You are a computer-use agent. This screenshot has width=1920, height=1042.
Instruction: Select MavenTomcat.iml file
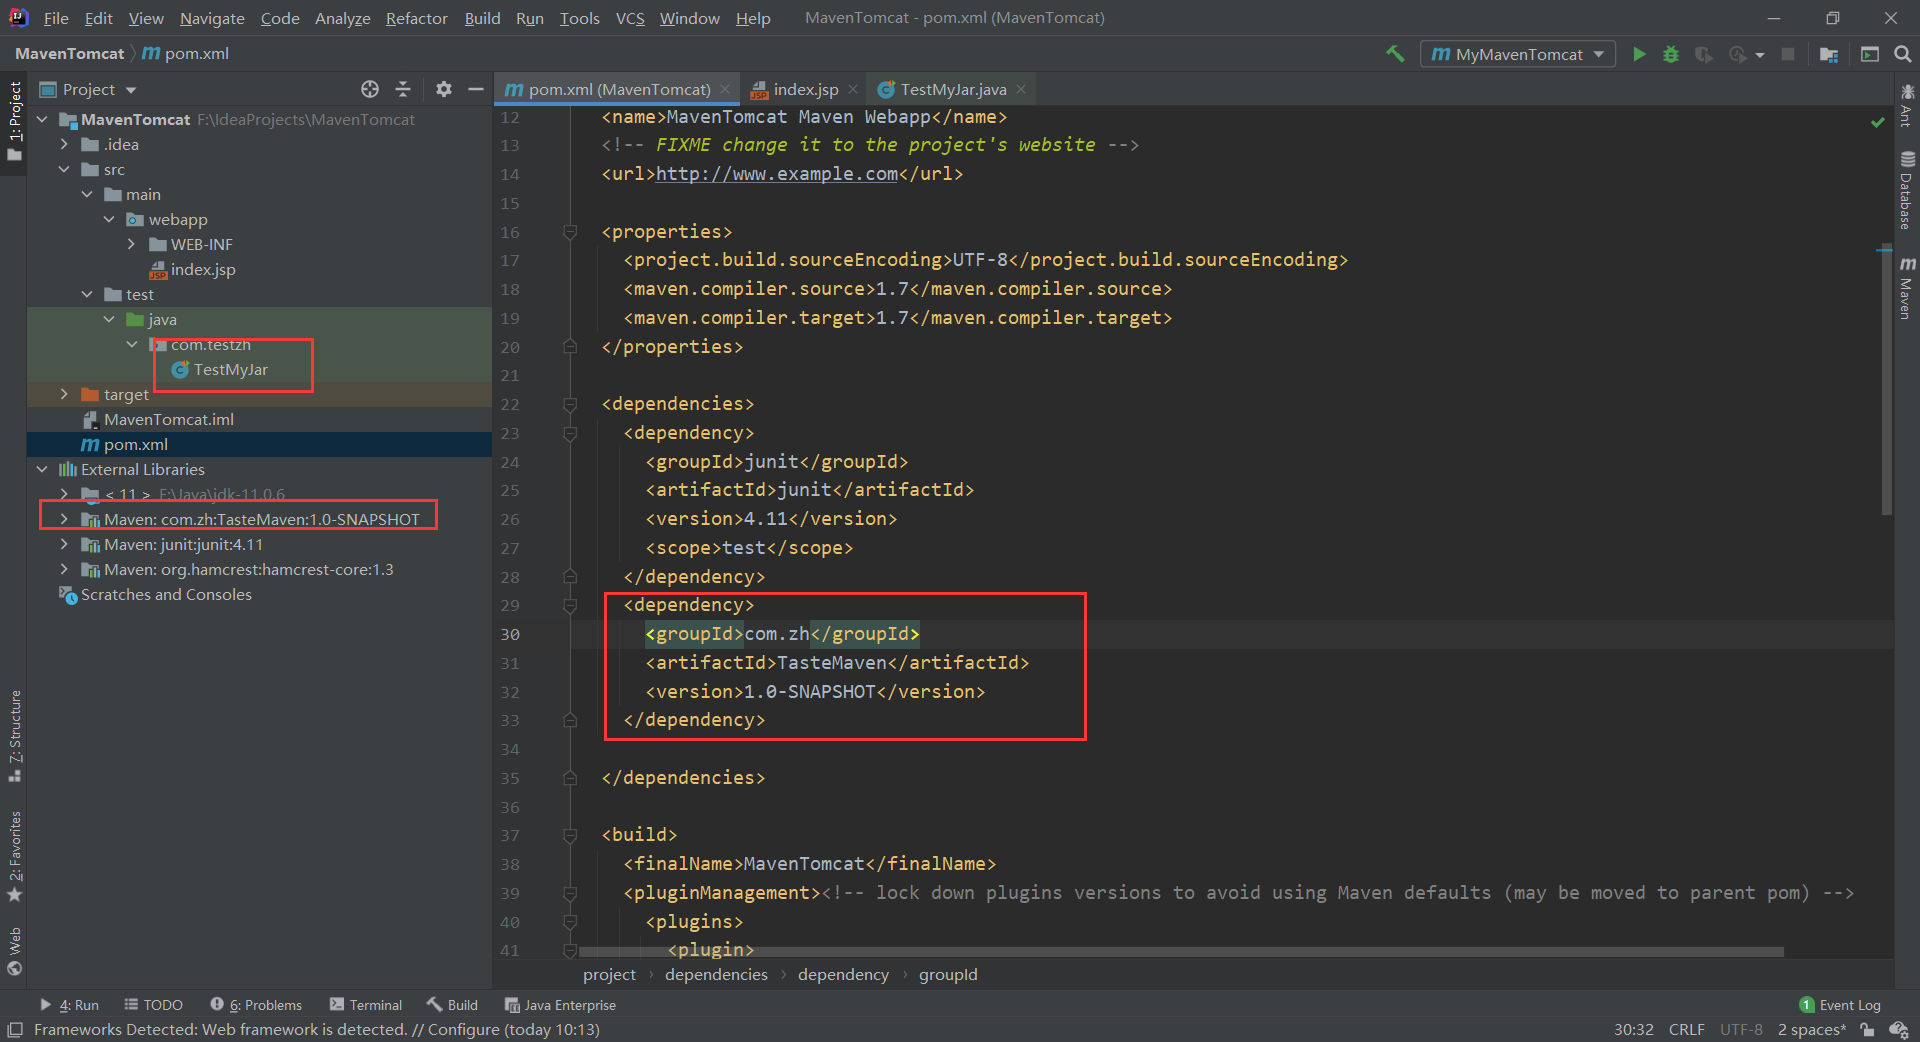169,419
